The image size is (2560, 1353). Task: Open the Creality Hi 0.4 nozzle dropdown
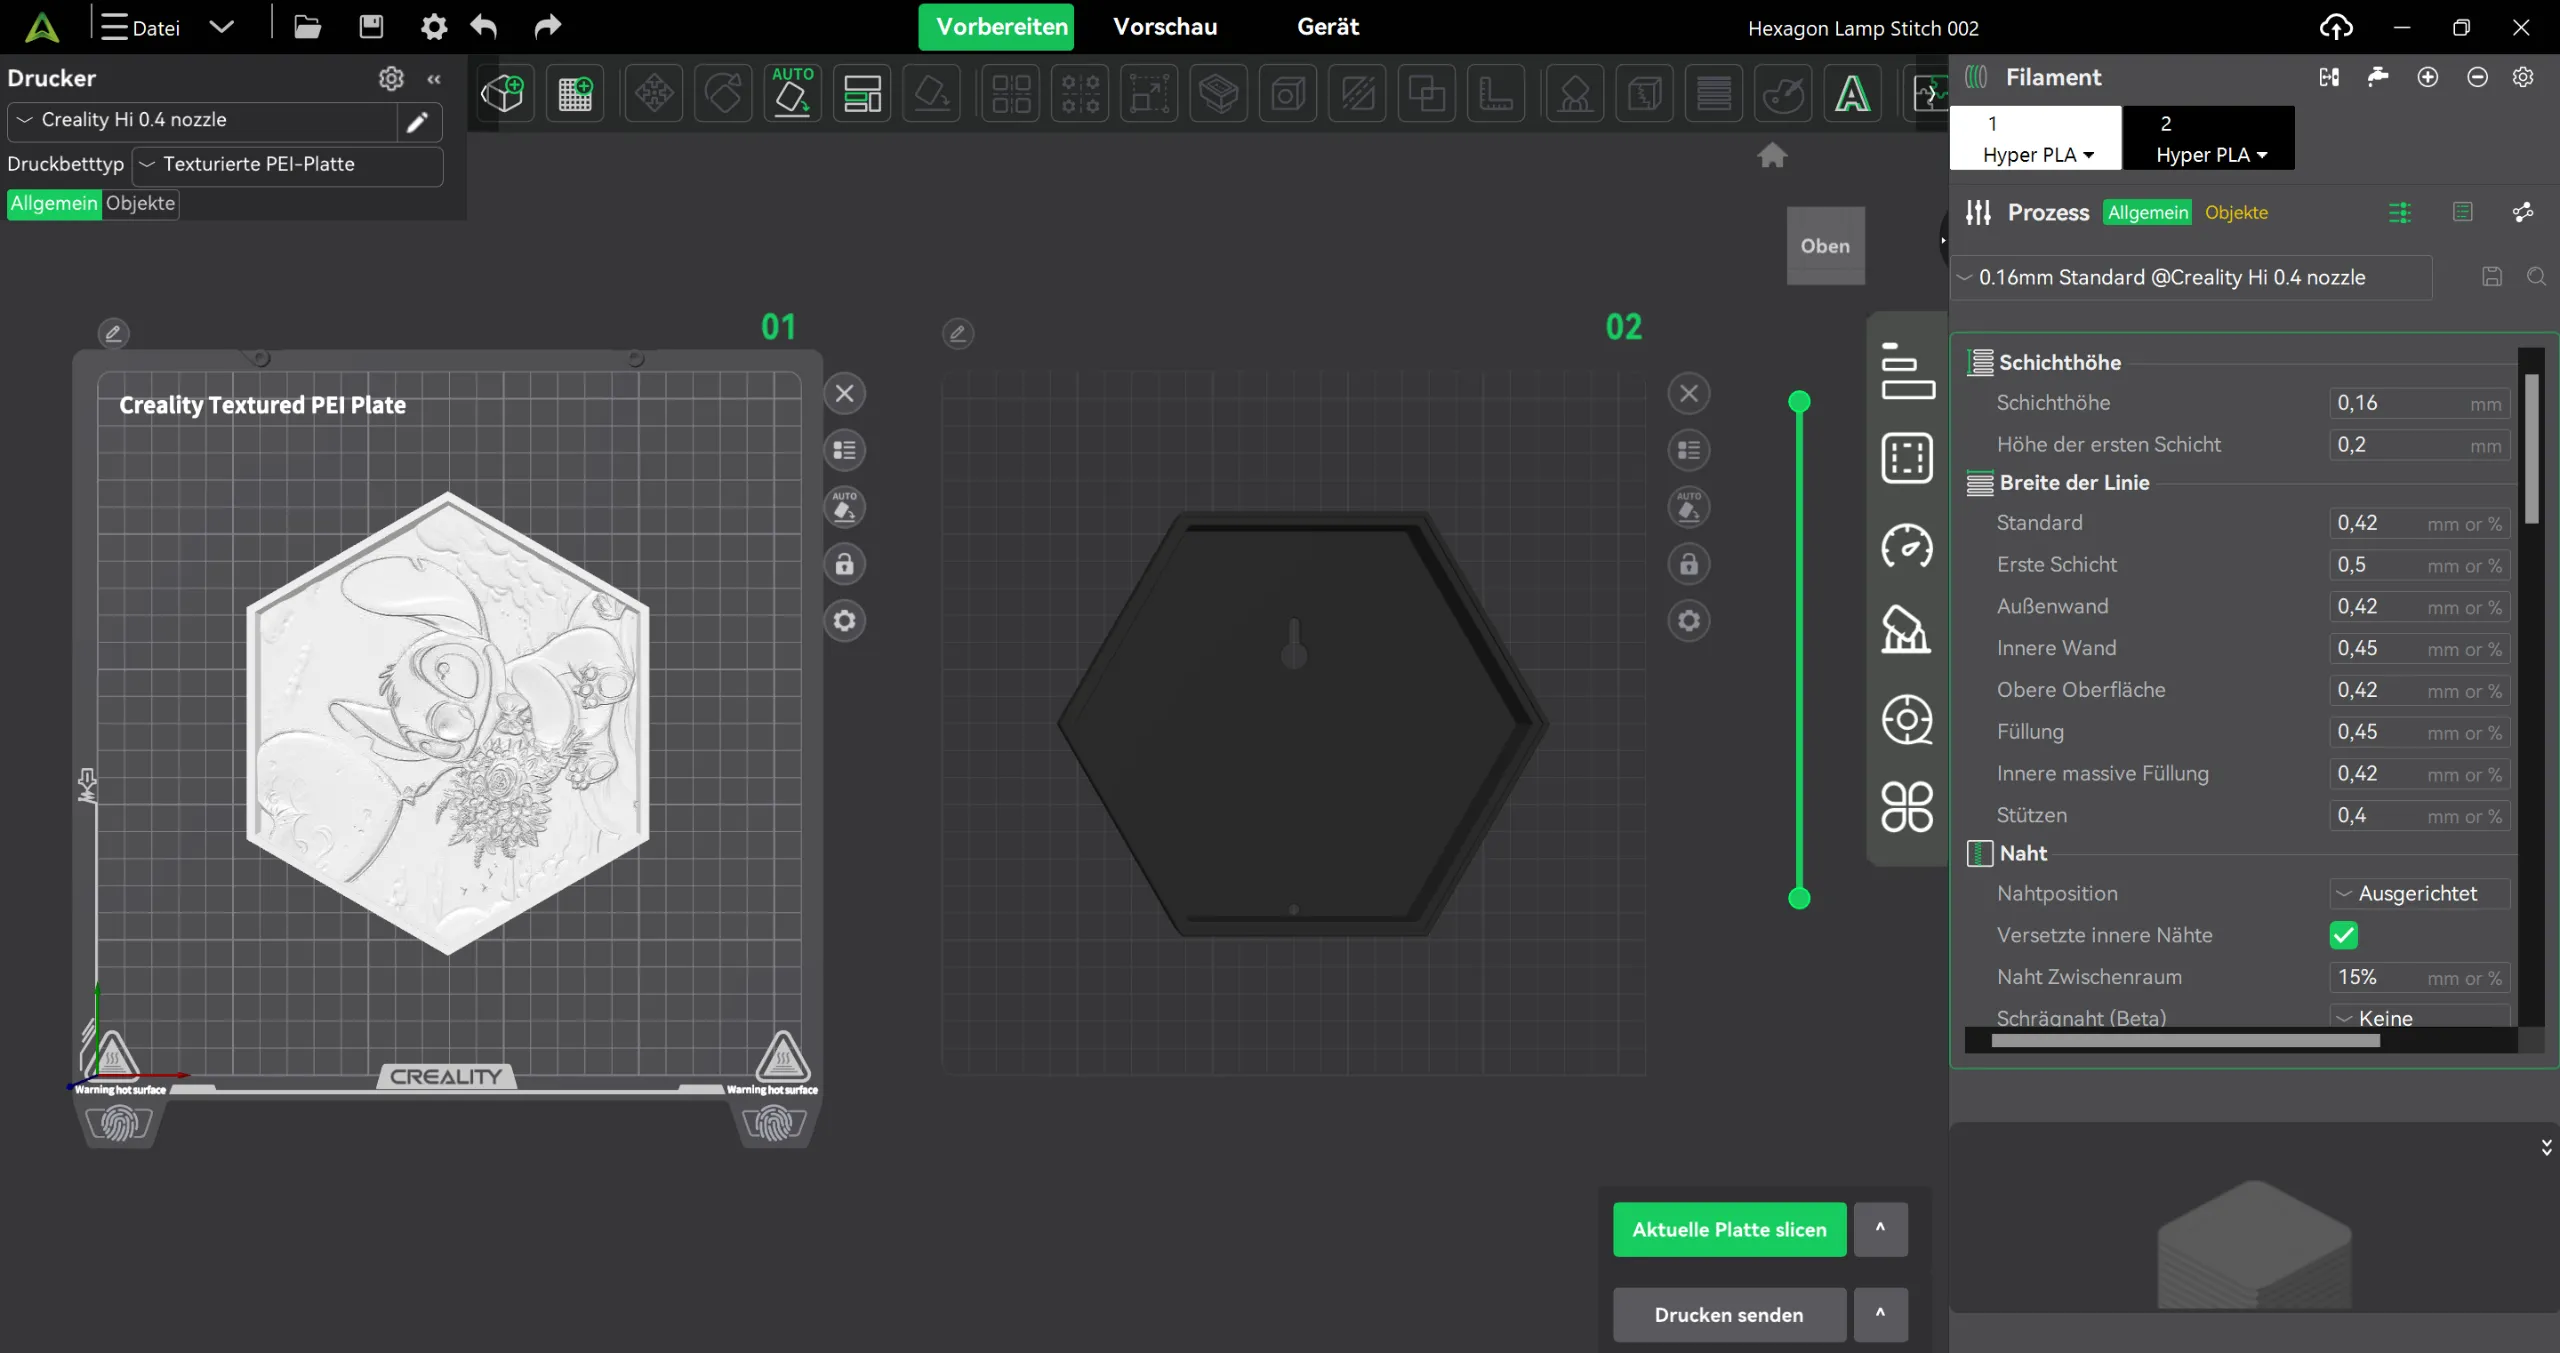point(202,120)
